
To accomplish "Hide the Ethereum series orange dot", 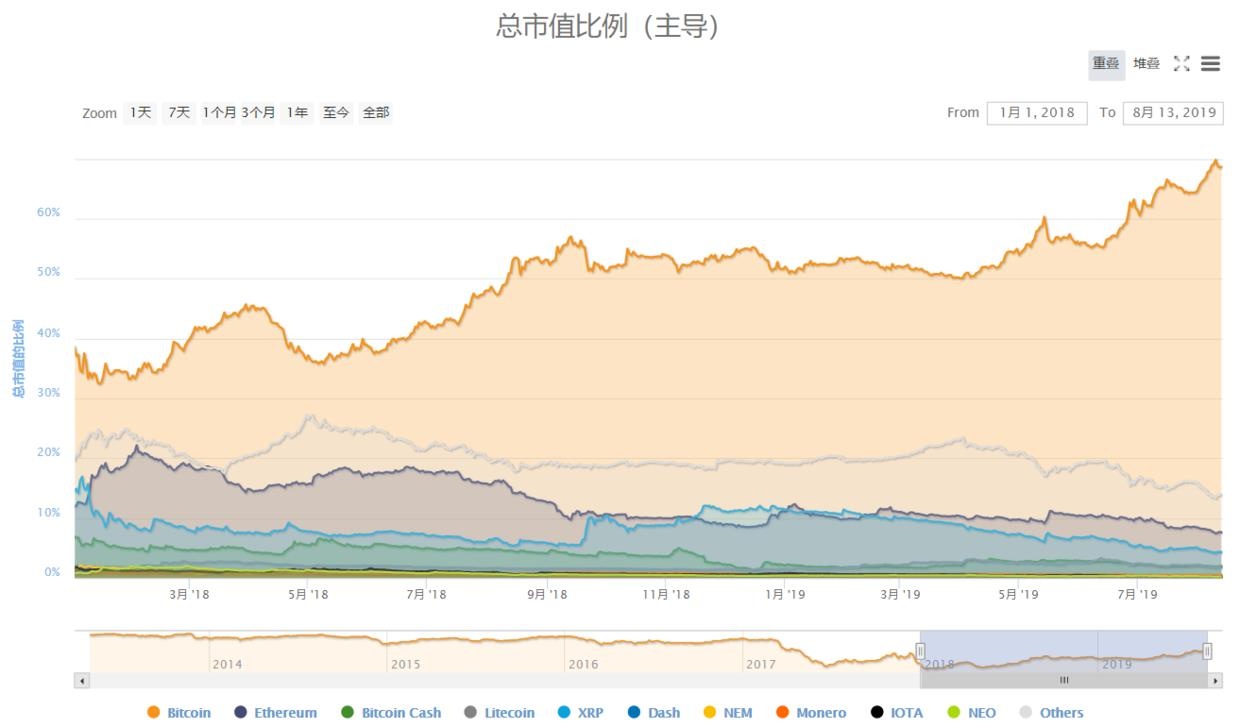I will 240,713.
